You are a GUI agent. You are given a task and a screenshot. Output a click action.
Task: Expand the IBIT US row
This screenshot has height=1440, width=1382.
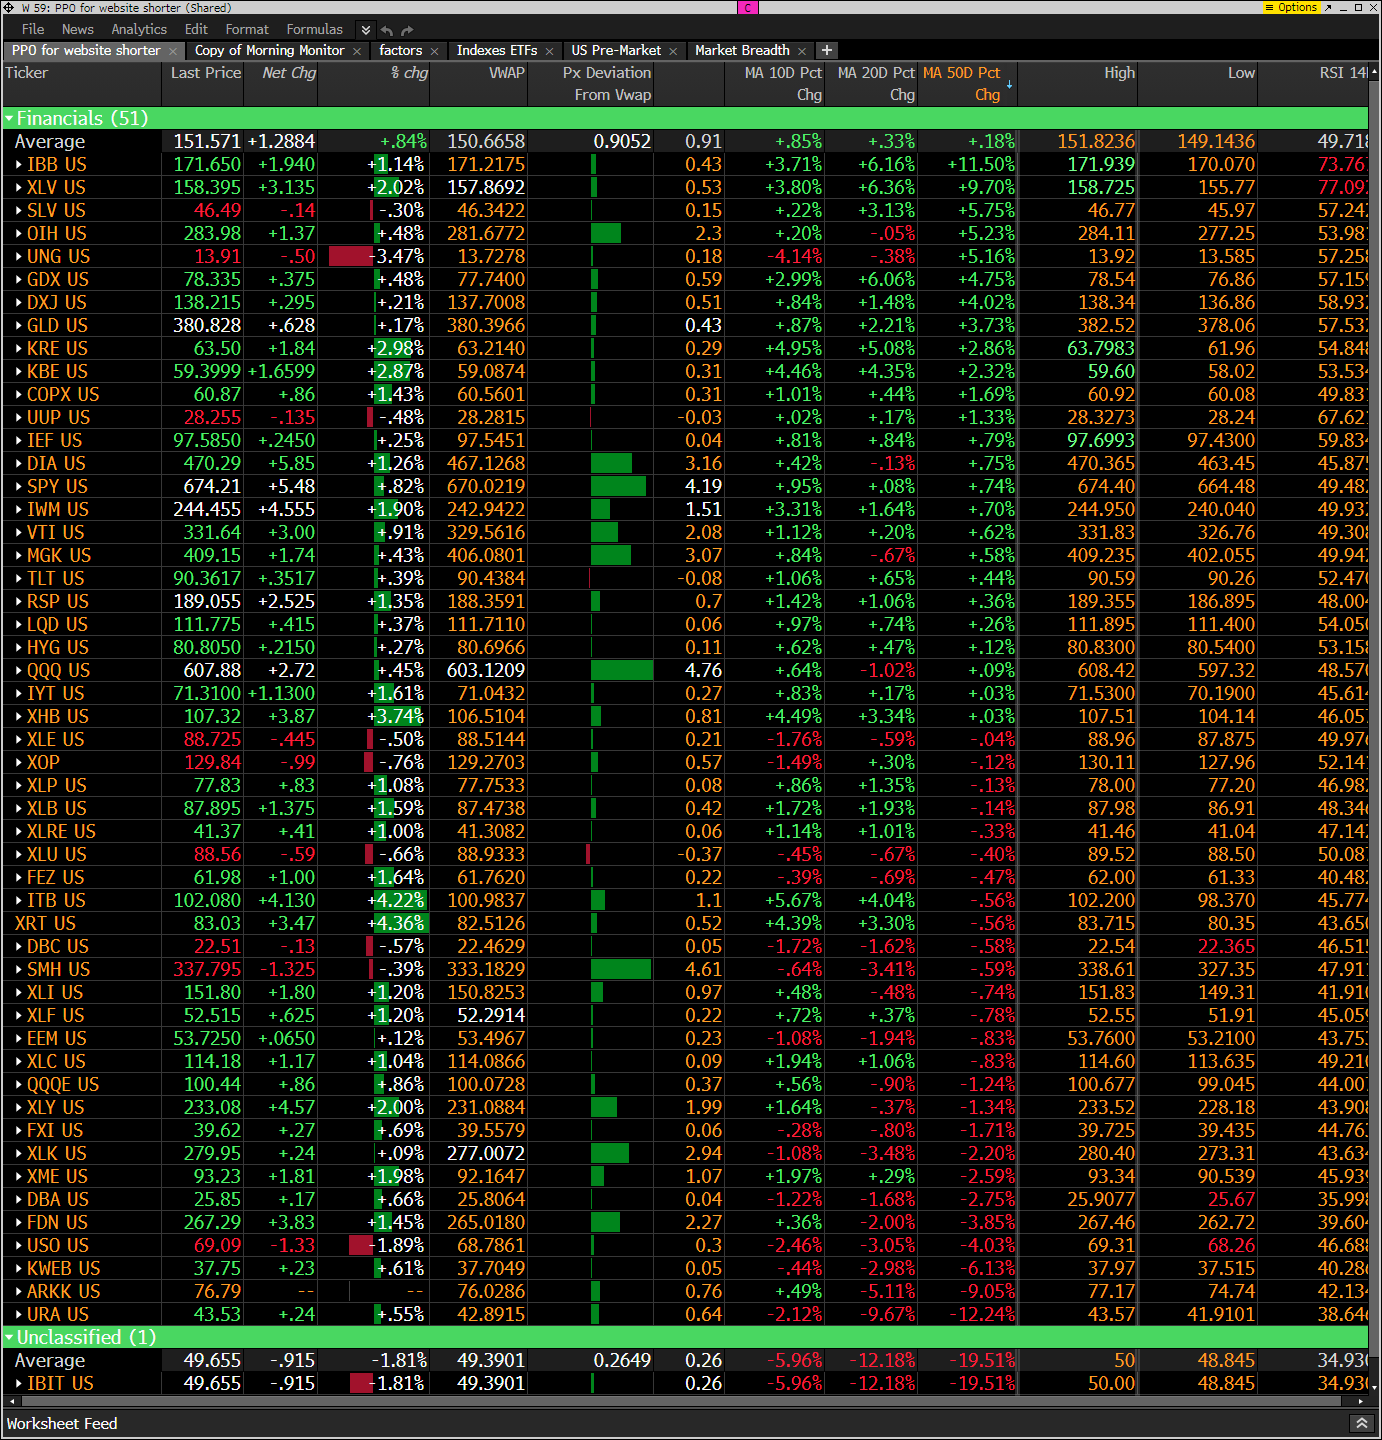point(19,1384)
